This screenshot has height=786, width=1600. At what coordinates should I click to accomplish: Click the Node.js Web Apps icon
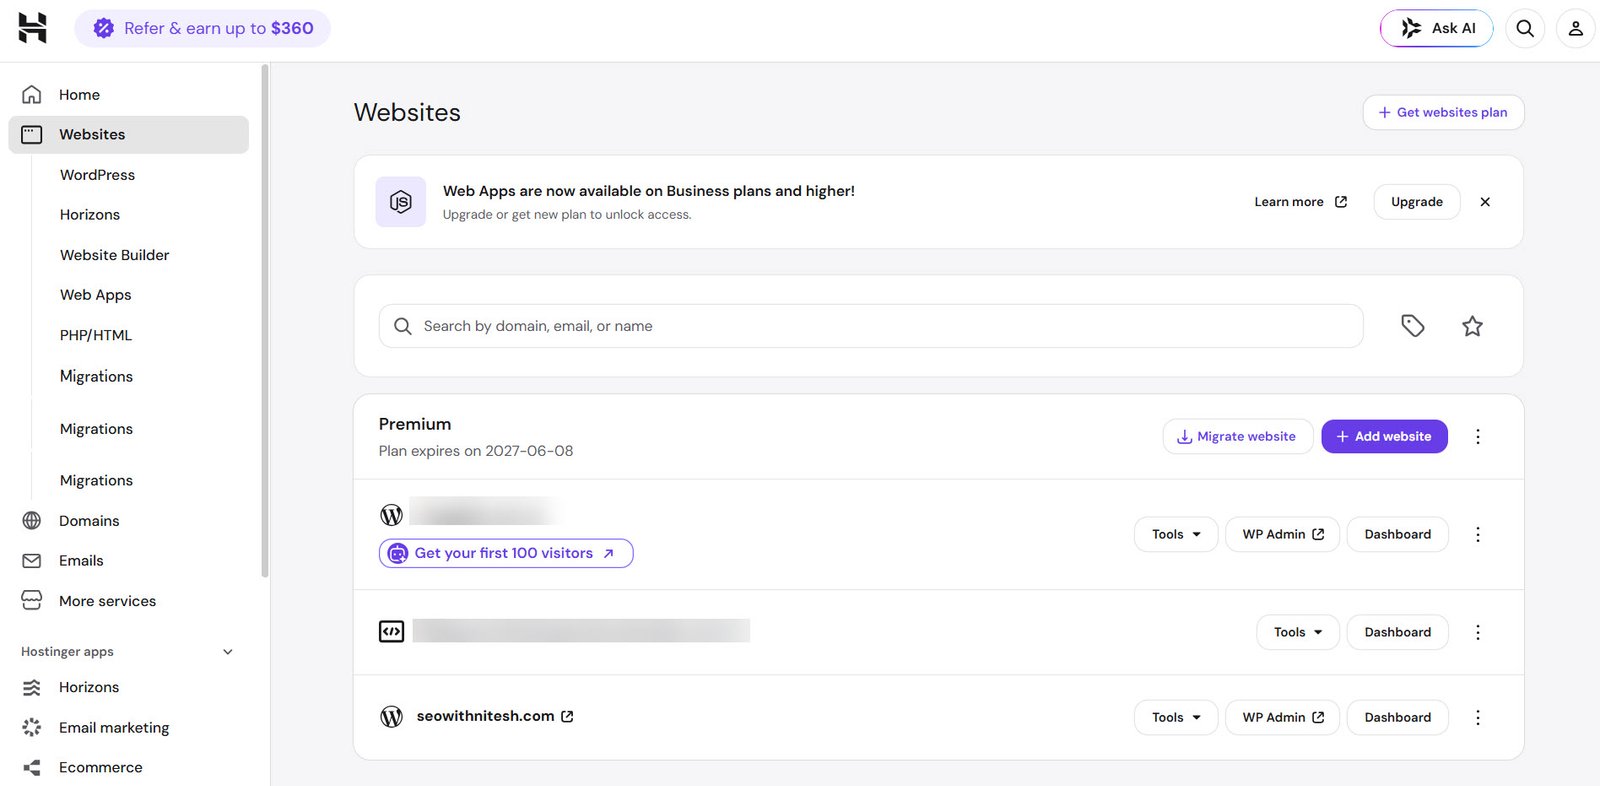[x=401, y=202]
